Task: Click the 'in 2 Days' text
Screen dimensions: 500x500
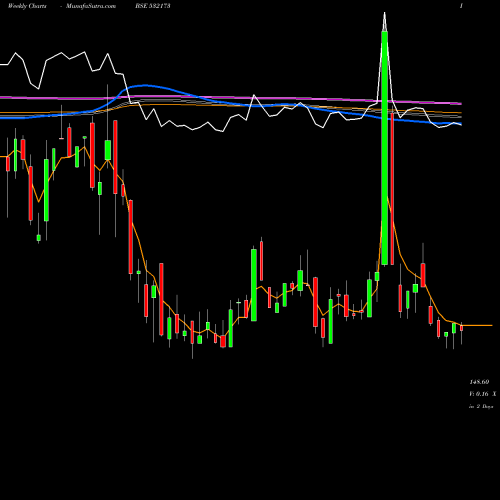Action: click(x=481, y=407)
